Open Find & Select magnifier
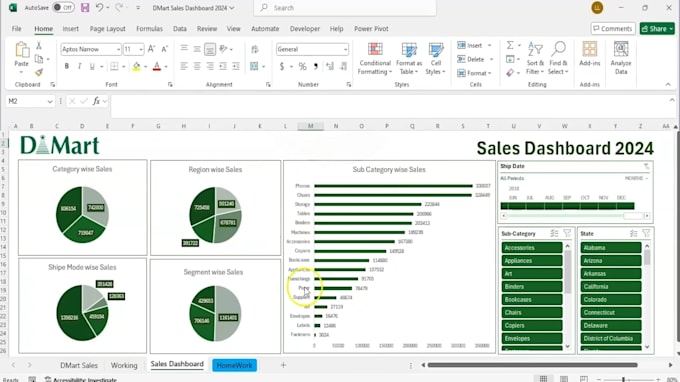The image size is (680, 382). point(558,59)
